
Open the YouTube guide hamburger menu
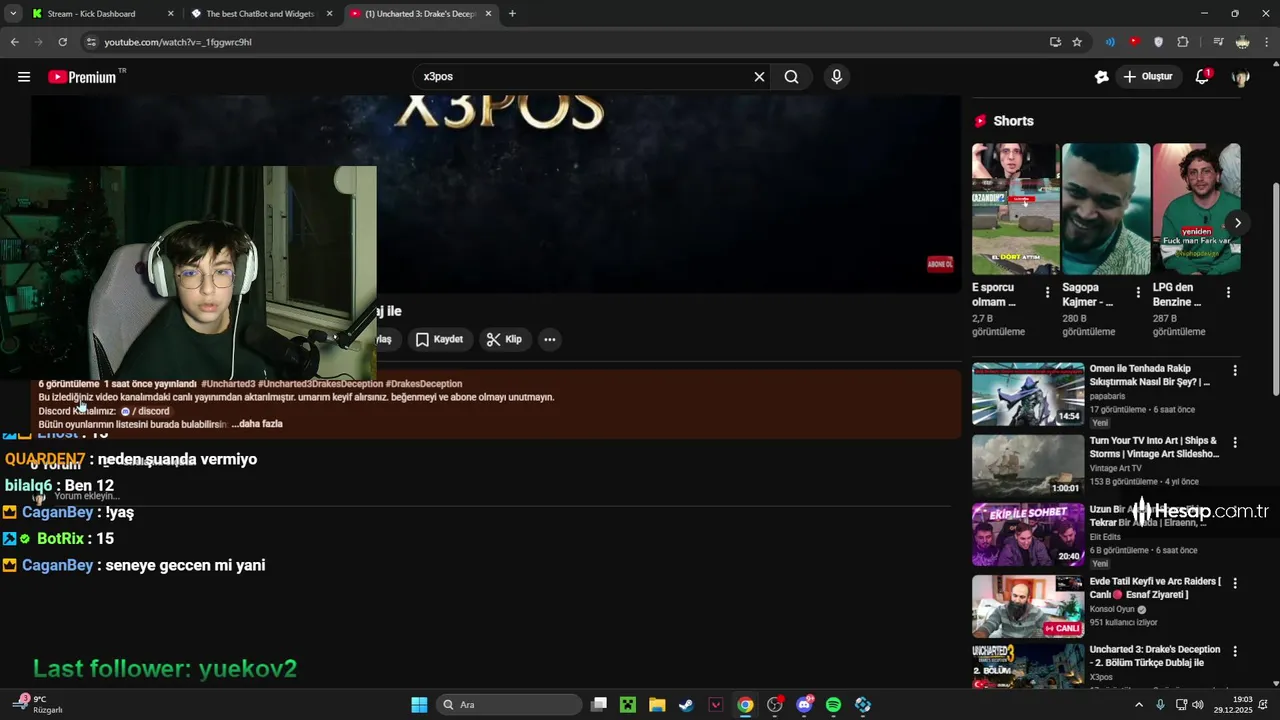point(24,77)
